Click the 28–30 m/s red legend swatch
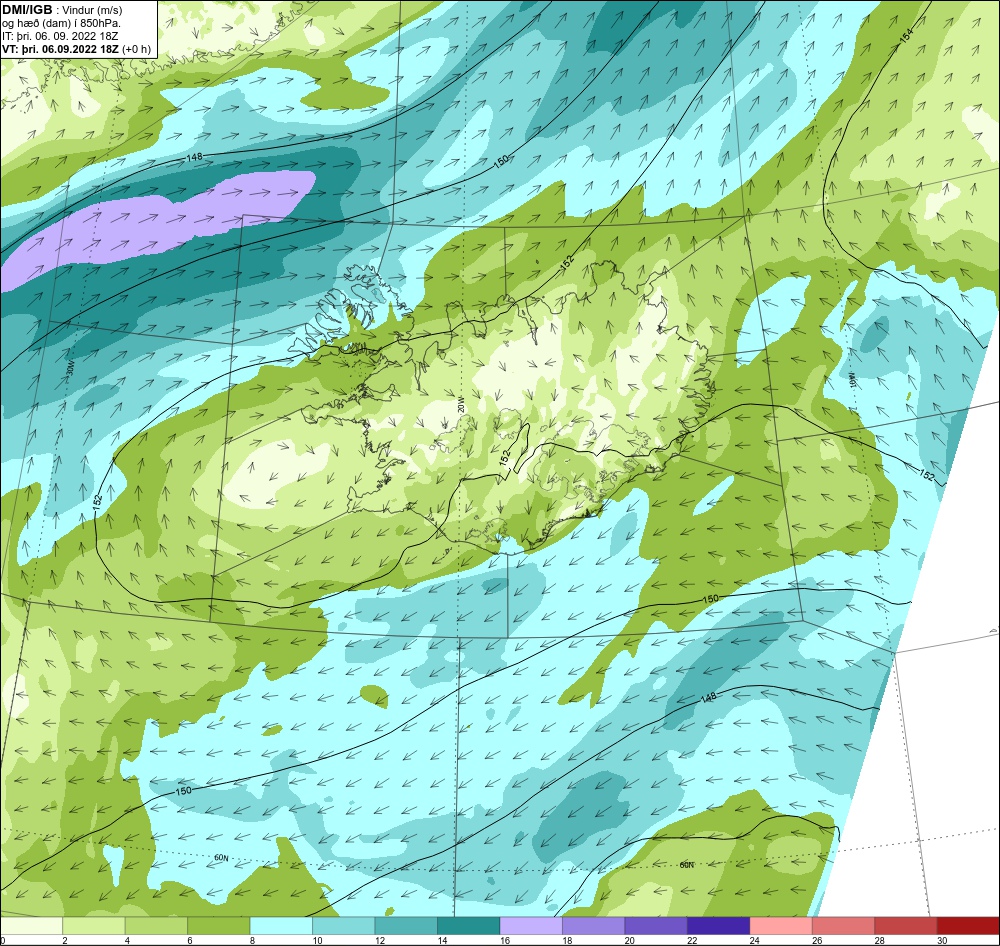 click(906, 926)
